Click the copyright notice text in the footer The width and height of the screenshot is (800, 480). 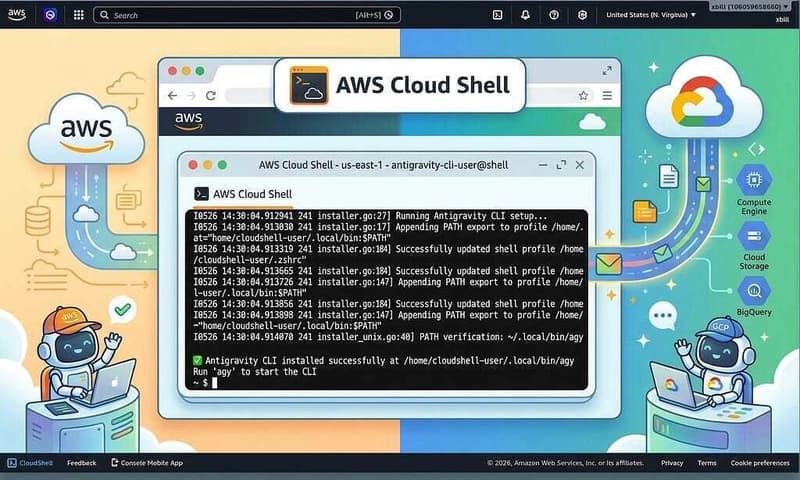565,463
